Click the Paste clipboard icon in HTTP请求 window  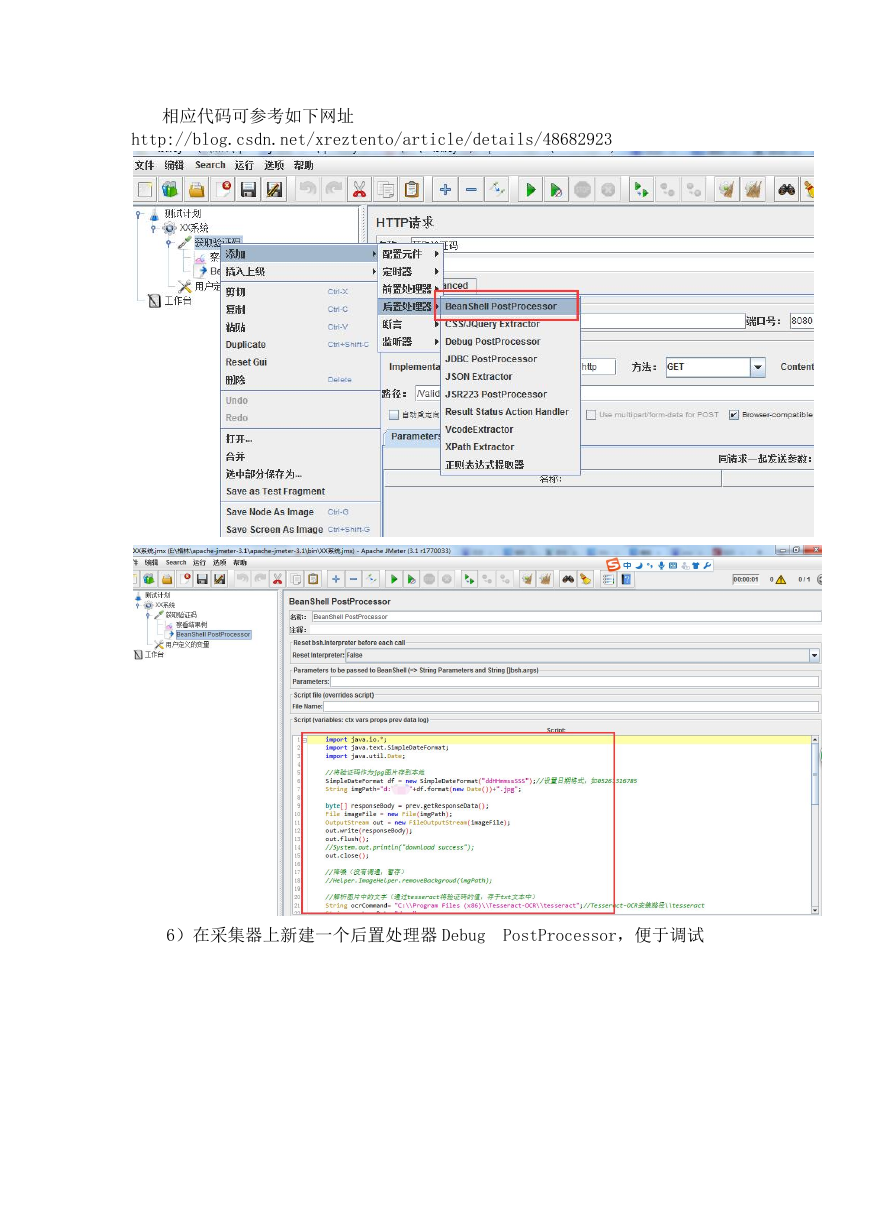(x=411, y=189)
